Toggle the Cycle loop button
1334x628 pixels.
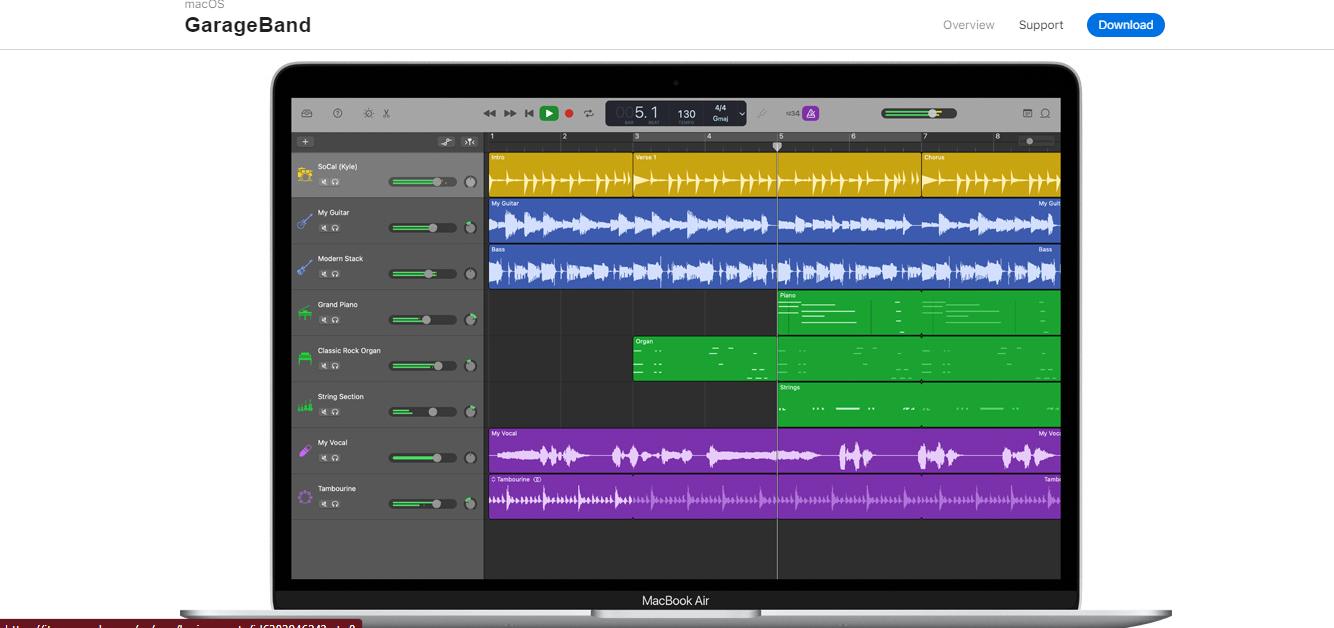point(589,114)
